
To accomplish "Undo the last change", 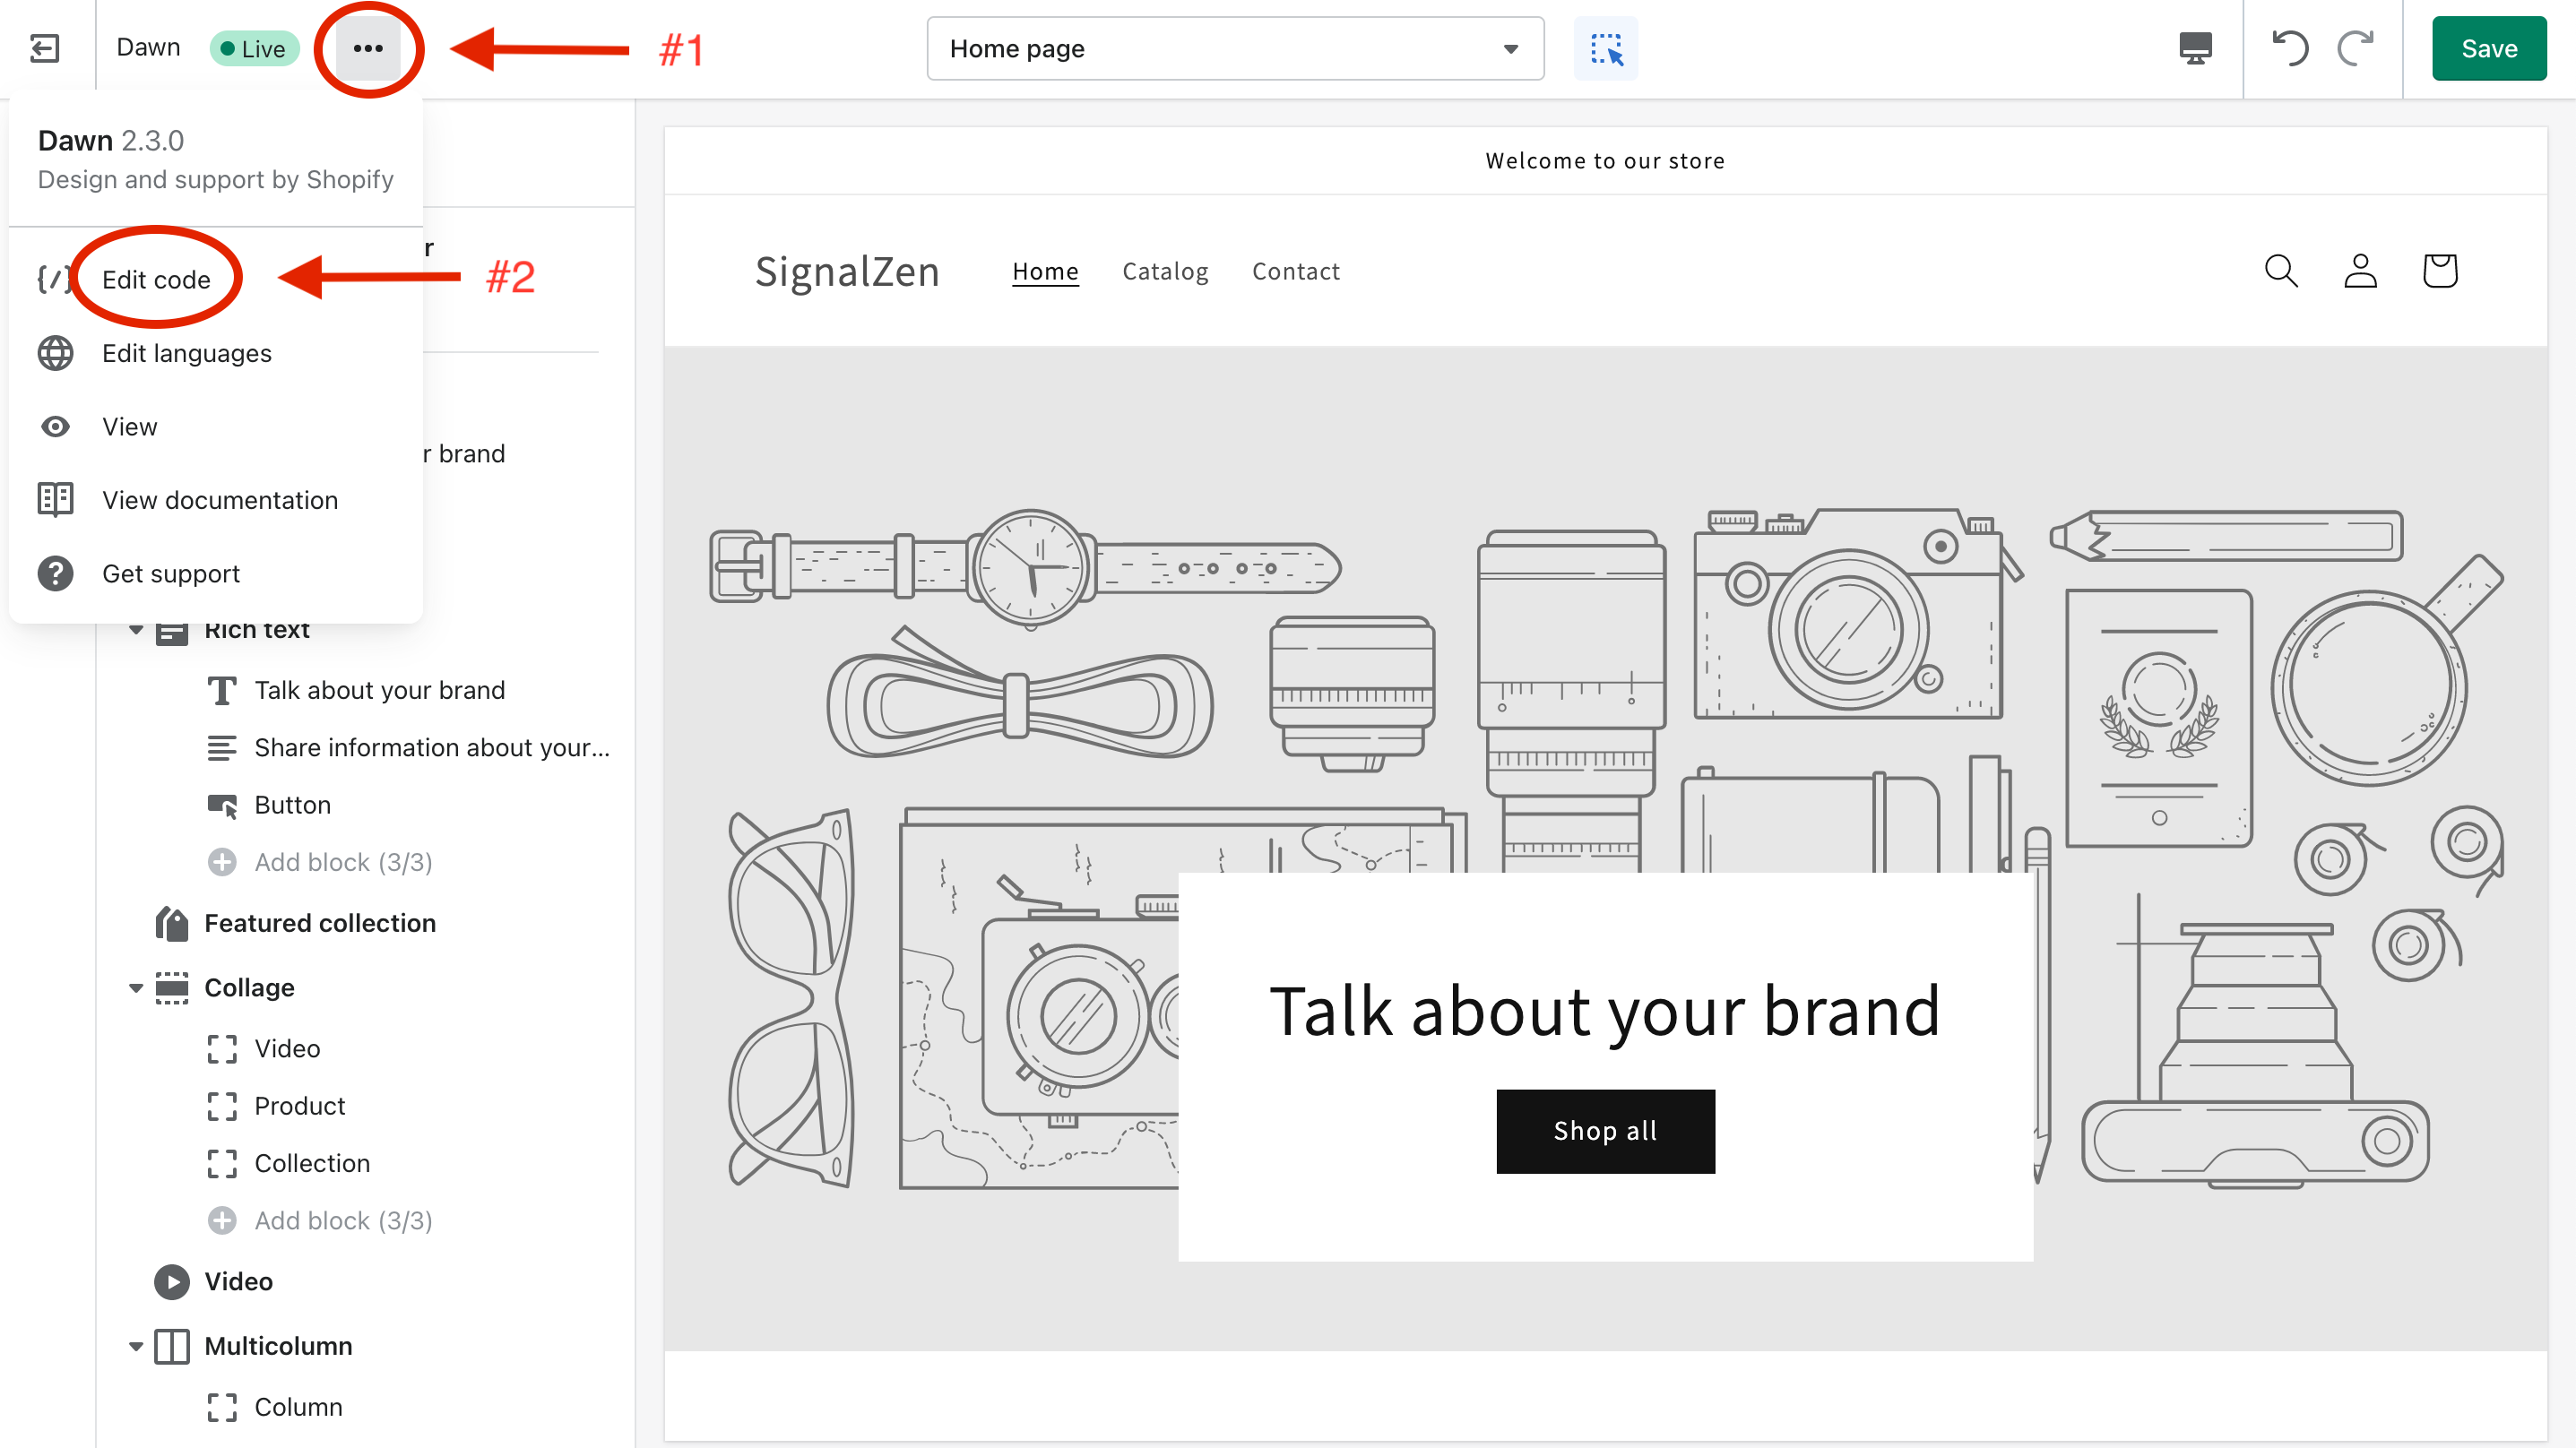I will point(2290,48).
